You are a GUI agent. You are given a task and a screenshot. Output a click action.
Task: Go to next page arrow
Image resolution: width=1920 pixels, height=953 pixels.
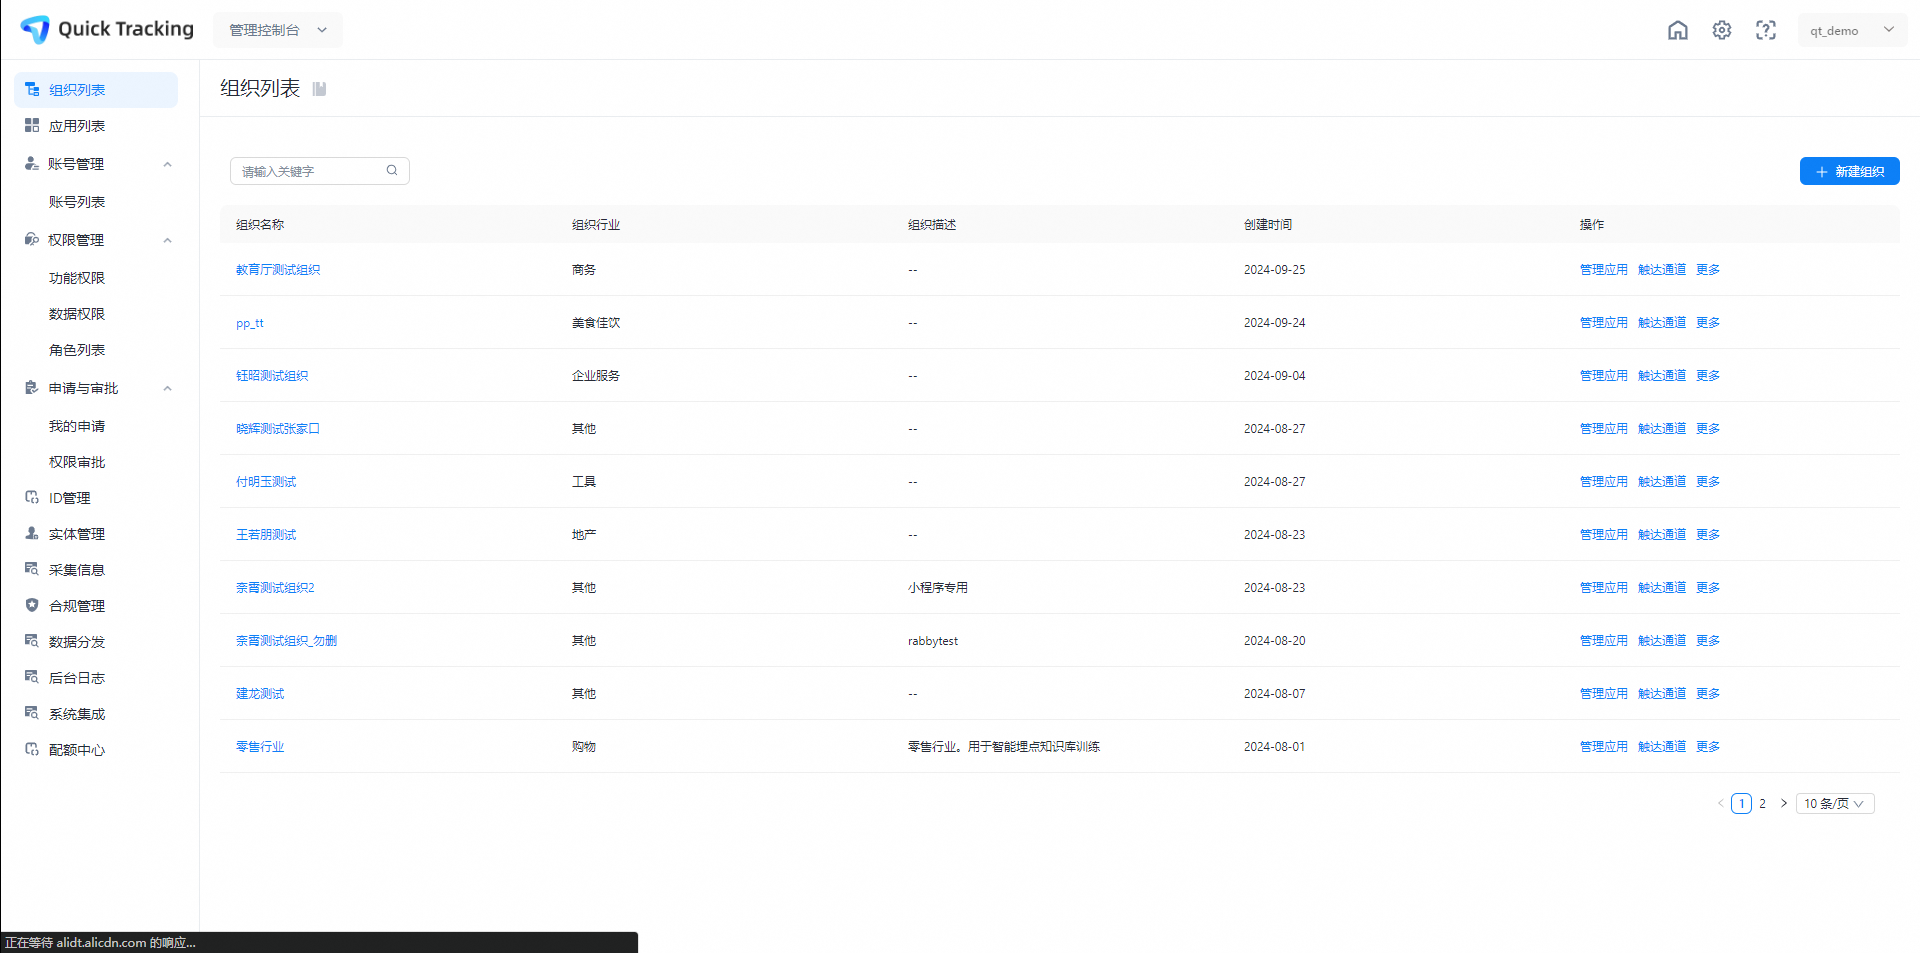pyautogui.click(x=1784, y=803)
